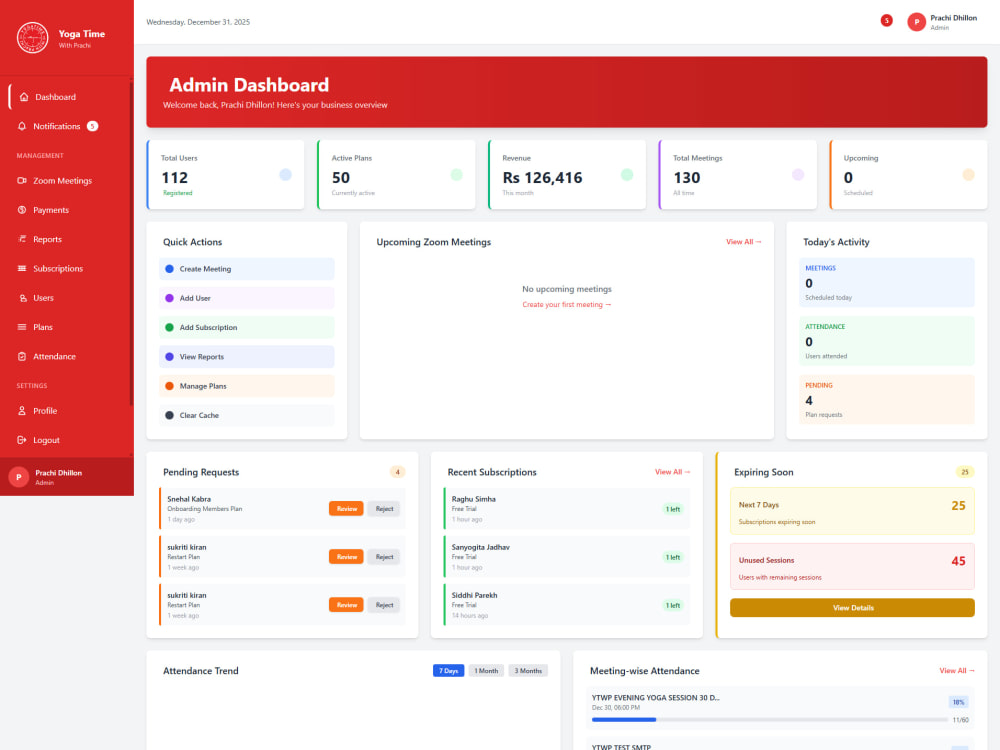1000x750 pixels.
Task: Open the Dashboard home icon
Action: (24, 97)
